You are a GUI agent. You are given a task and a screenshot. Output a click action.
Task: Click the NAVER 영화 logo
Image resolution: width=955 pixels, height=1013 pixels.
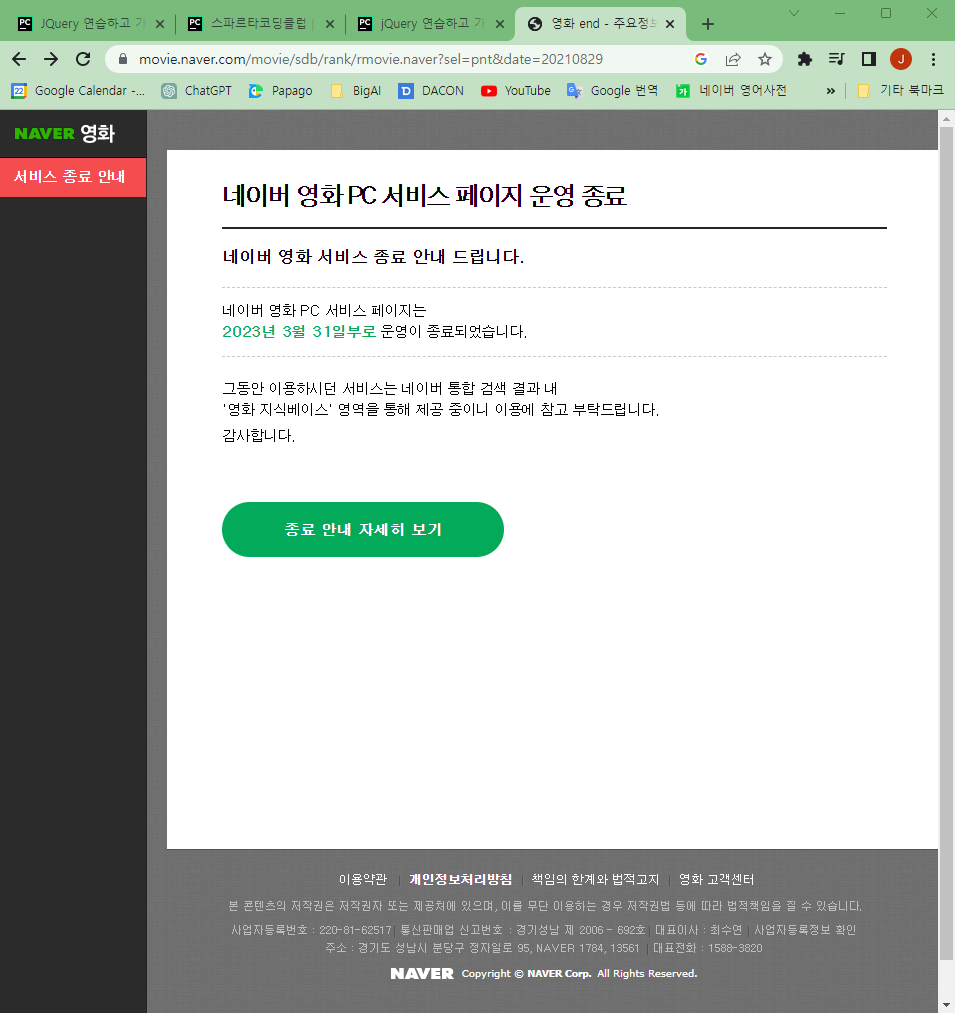(x=65, y=134)
